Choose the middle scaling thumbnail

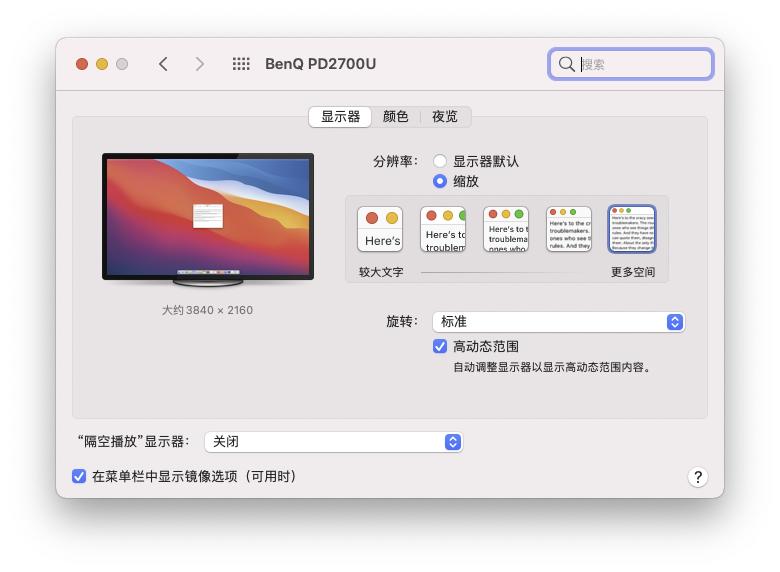[x=506, y=229]
